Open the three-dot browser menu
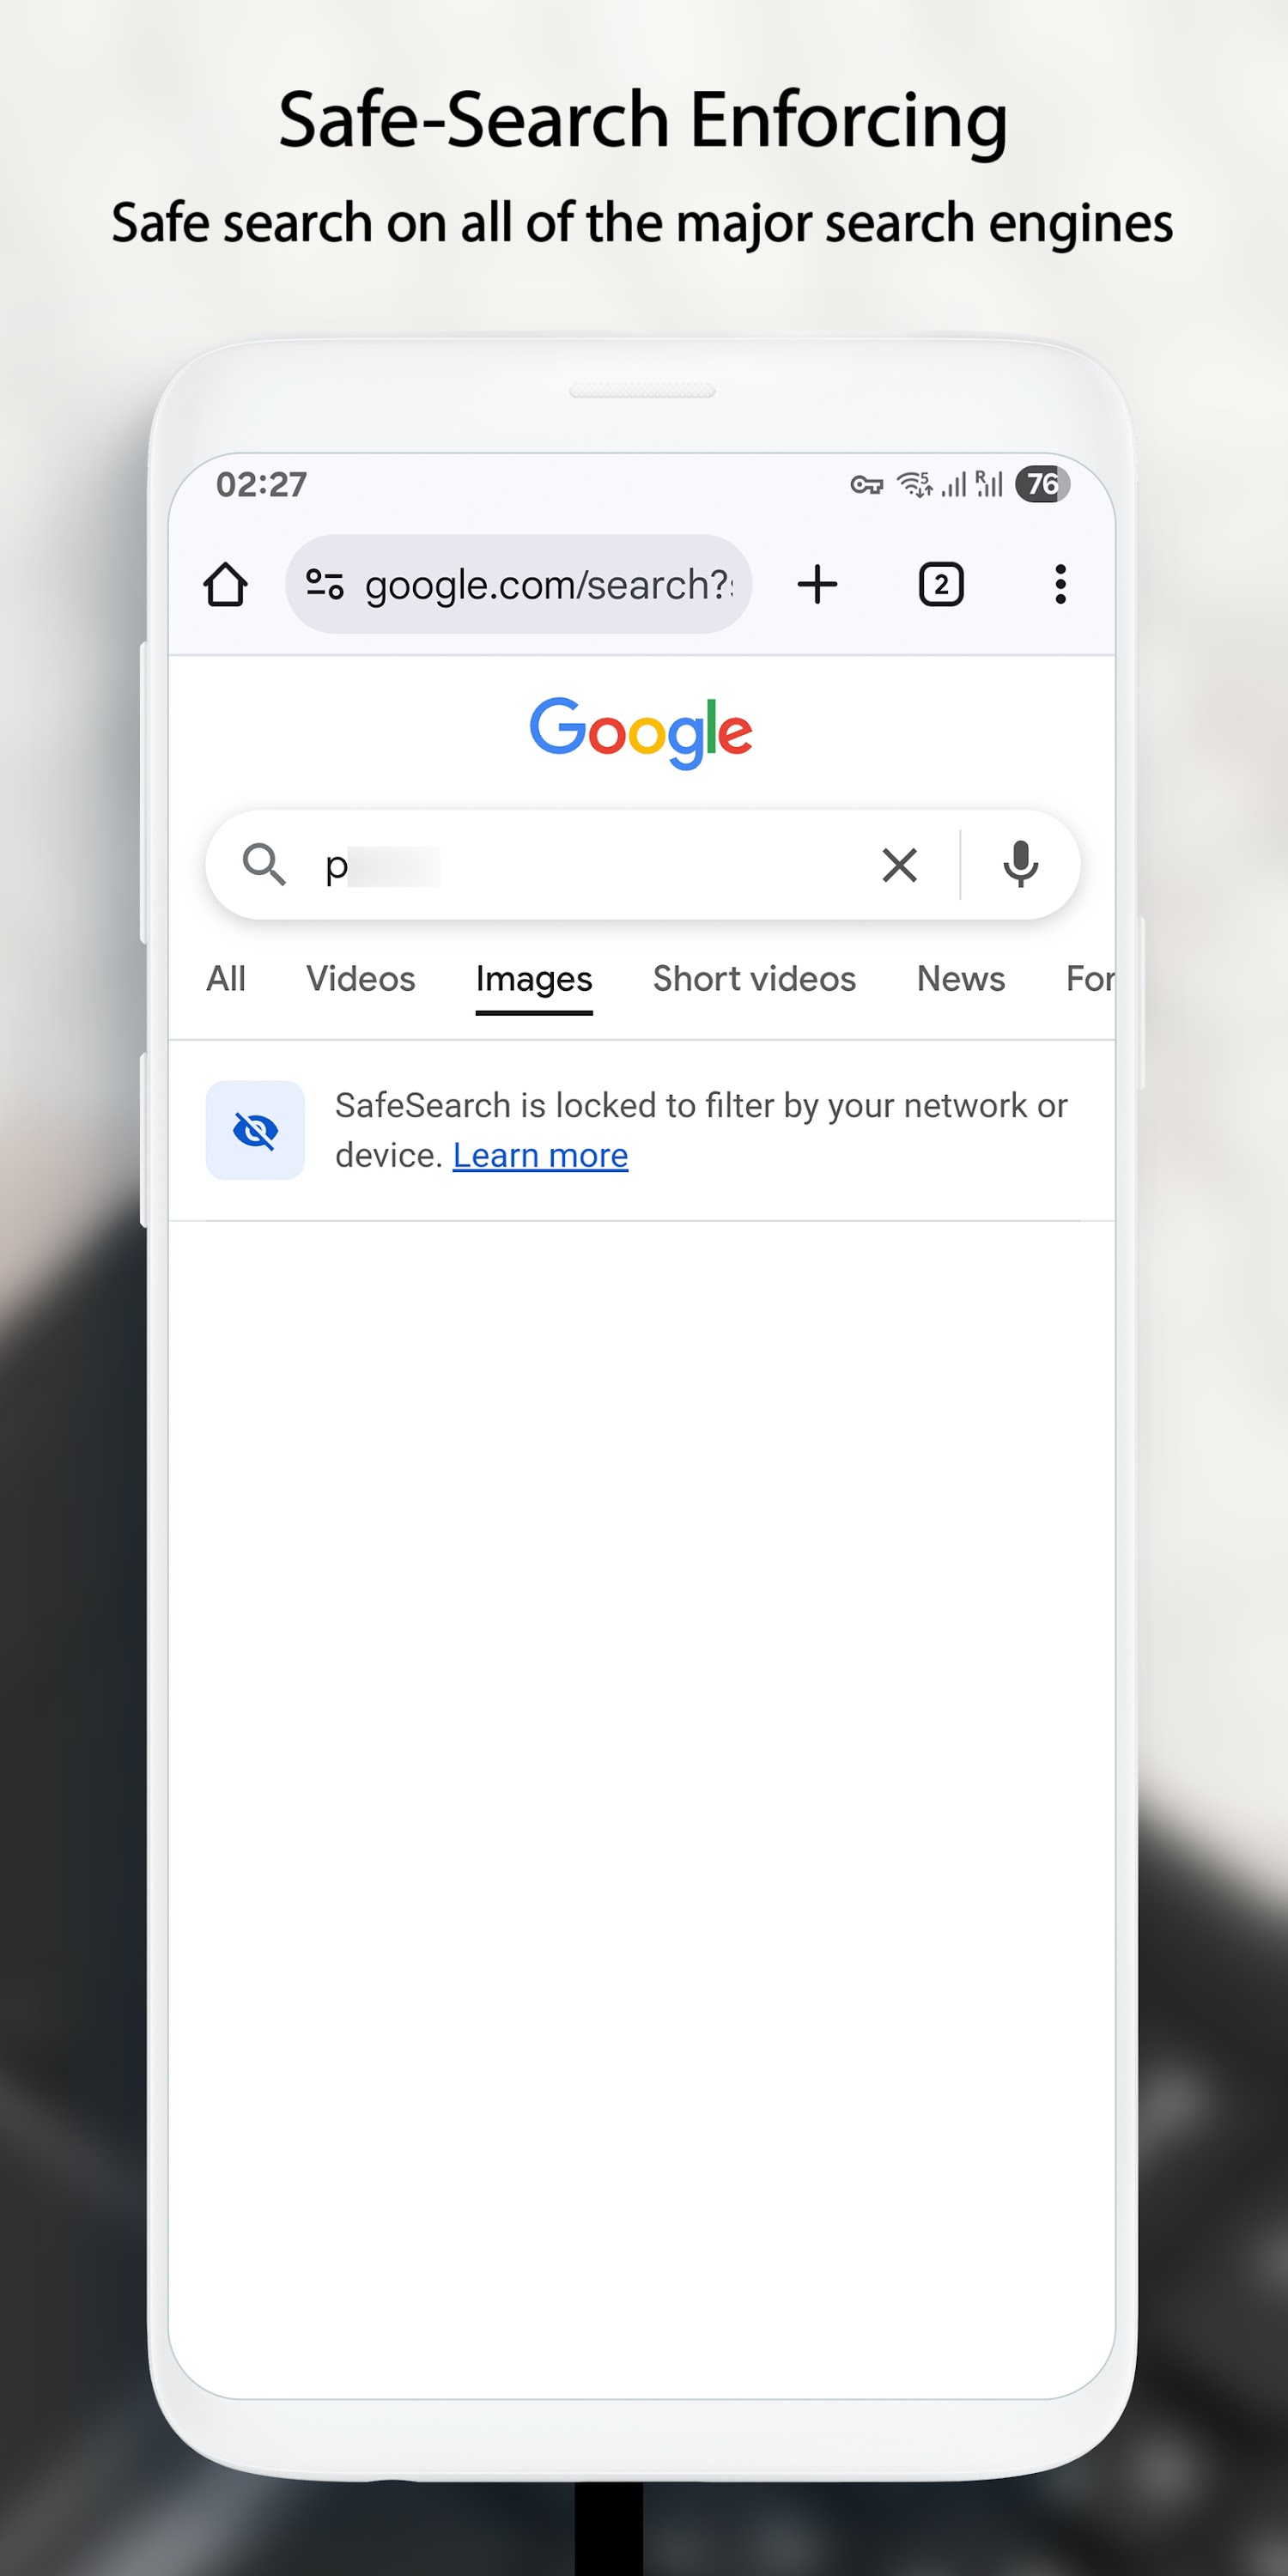 (x=1060, y=584)
